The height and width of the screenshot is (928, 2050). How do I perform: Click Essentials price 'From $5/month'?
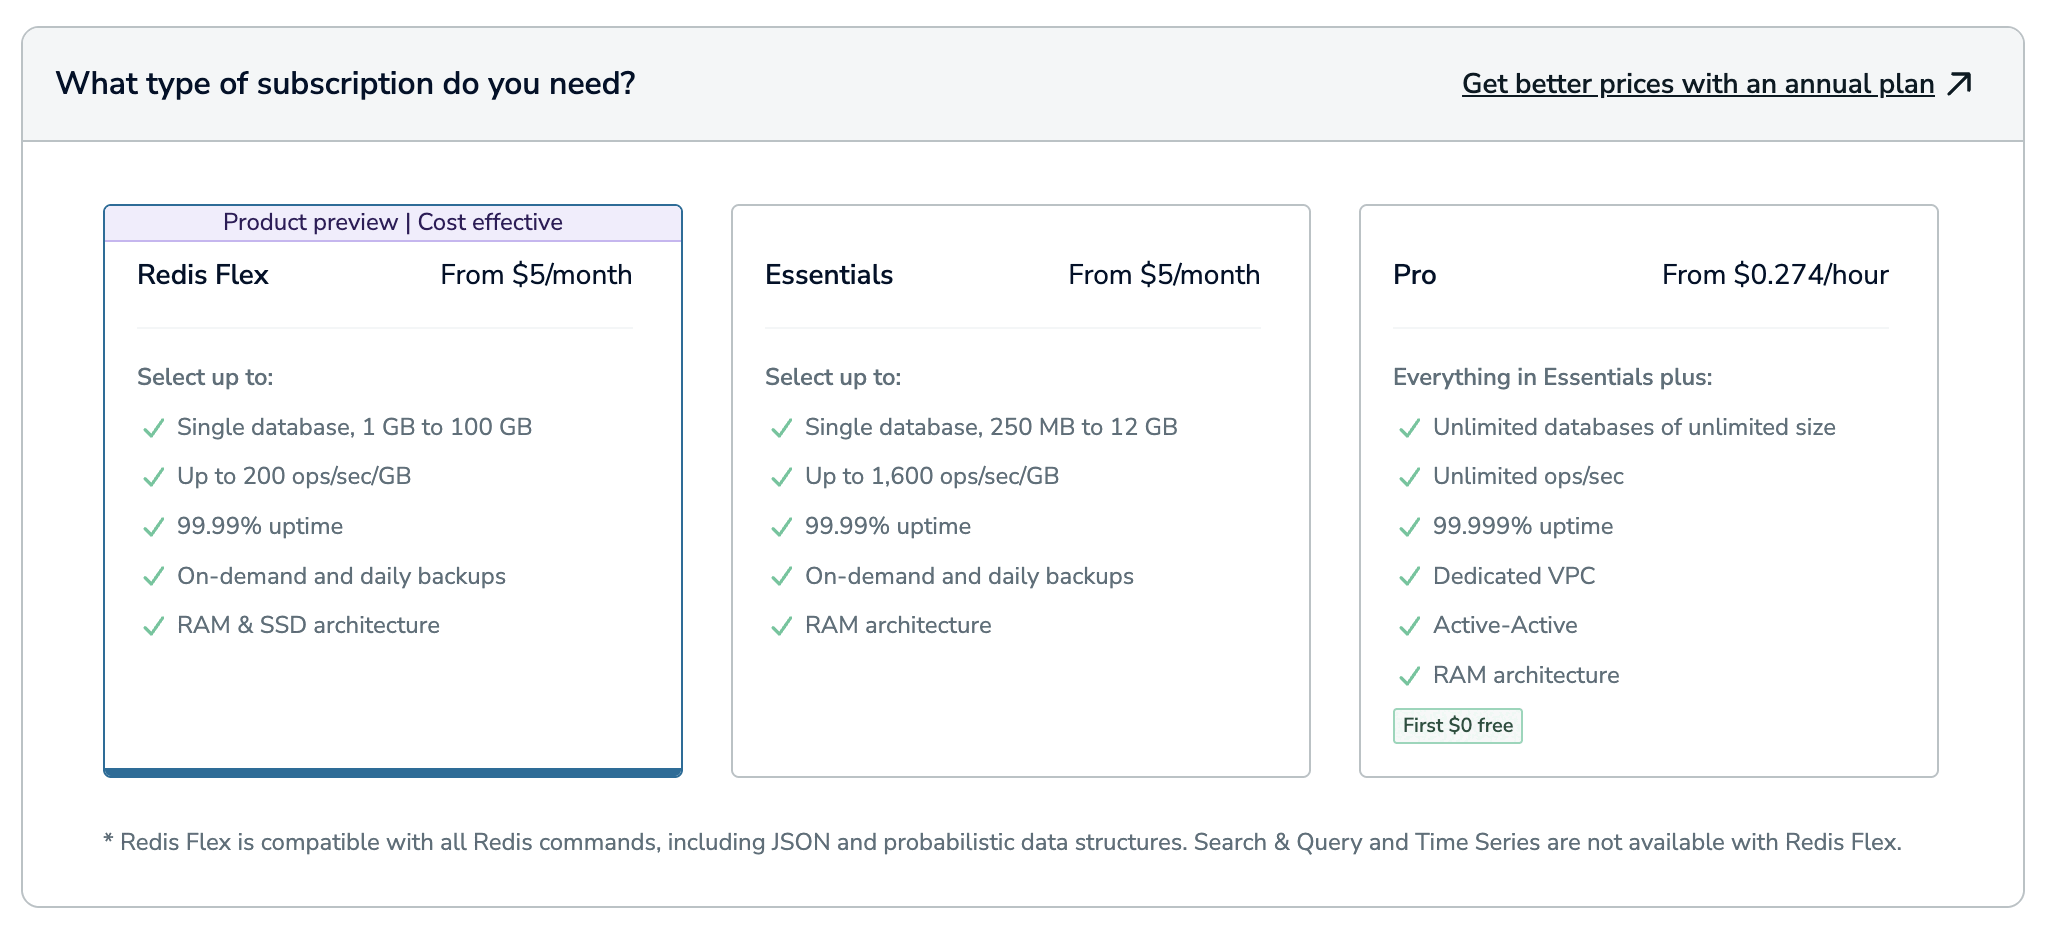[x=1164, y=275]
